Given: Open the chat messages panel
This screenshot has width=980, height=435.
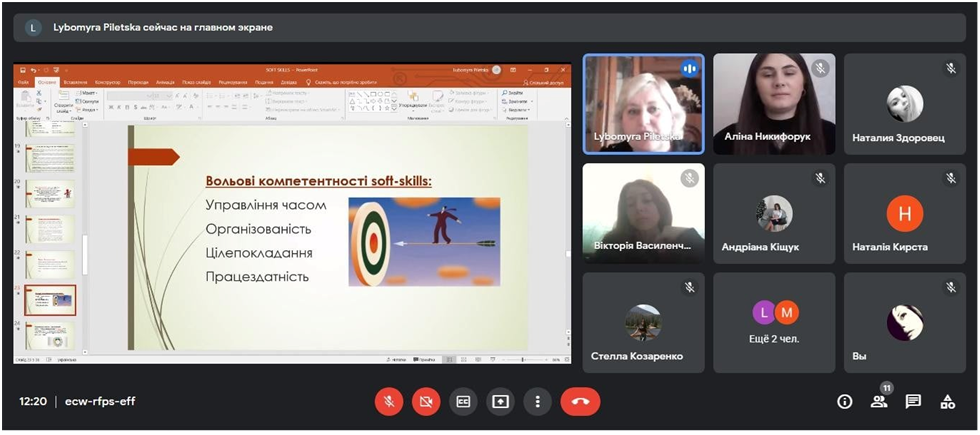Looking at the screenshot, I should tap(913, 401).
